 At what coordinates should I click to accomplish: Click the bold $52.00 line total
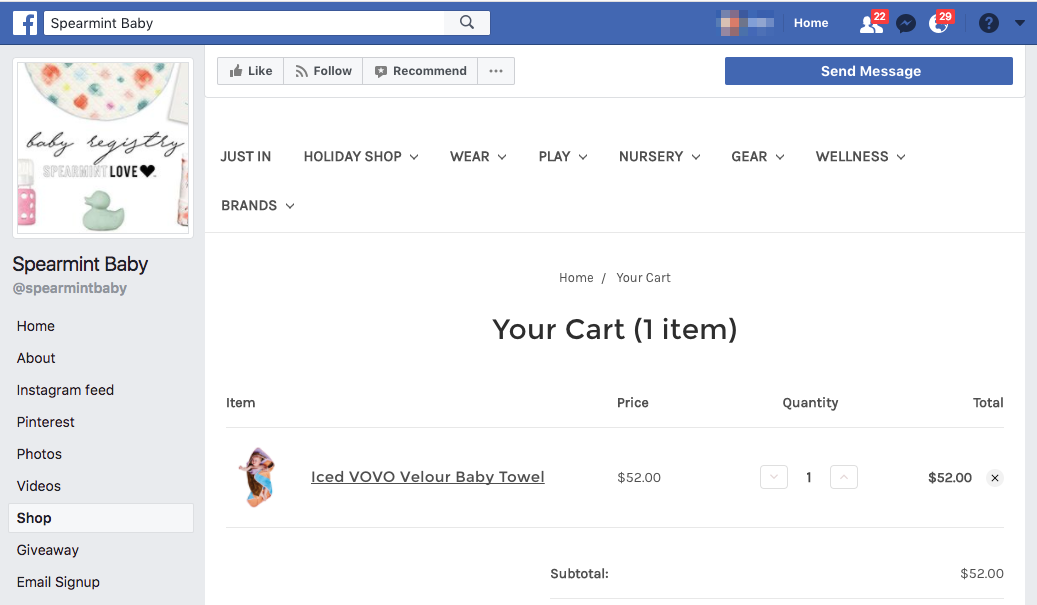coord(950,477)
